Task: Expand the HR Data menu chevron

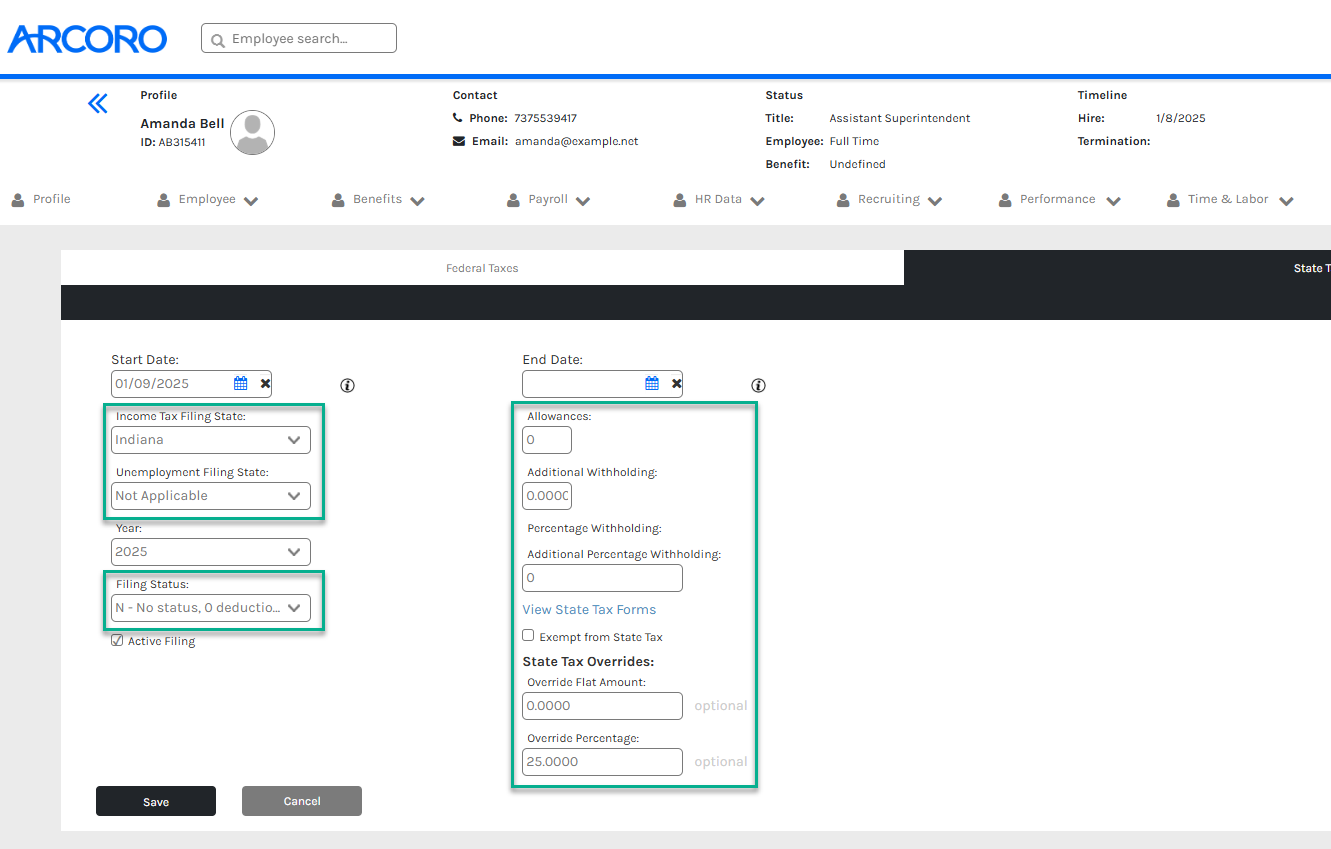Action: click(757, 201)
